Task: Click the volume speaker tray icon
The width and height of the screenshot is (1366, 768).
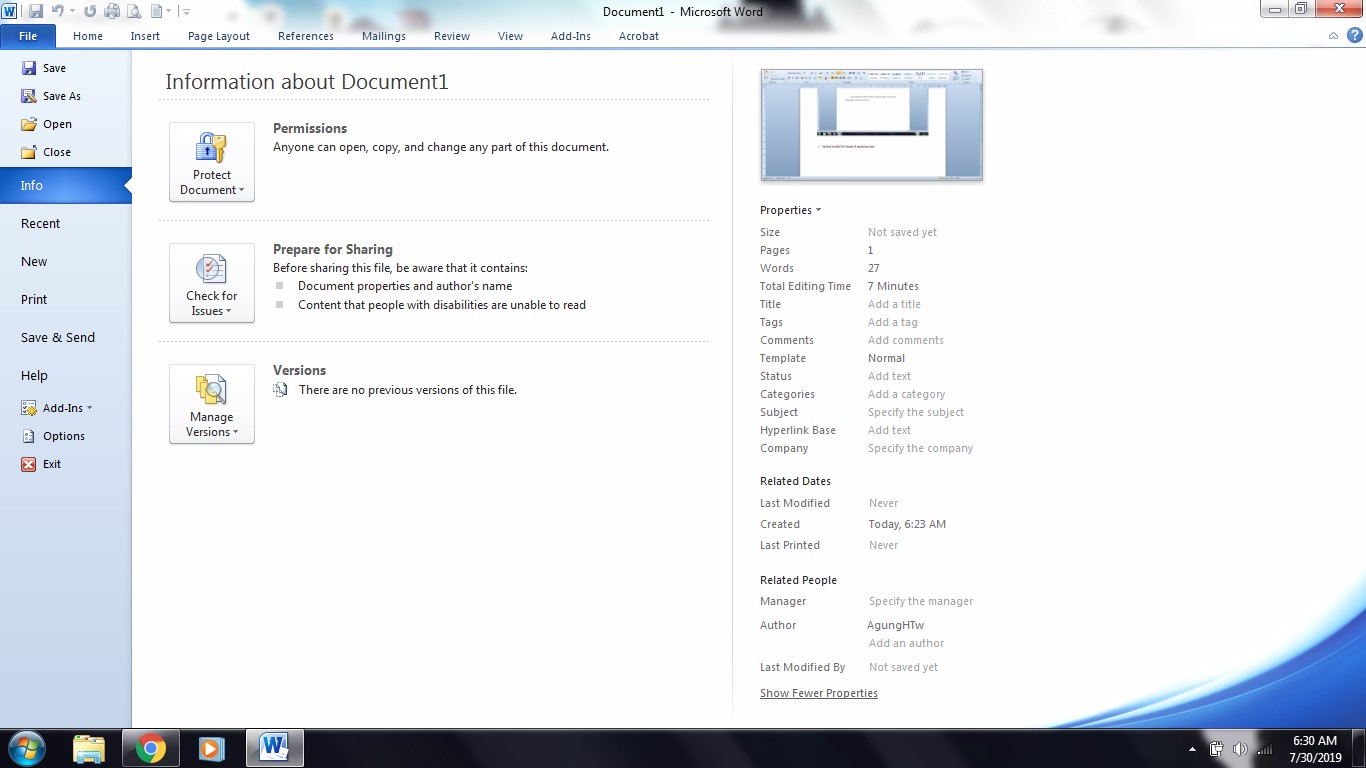Action: tap(1241, 749)
